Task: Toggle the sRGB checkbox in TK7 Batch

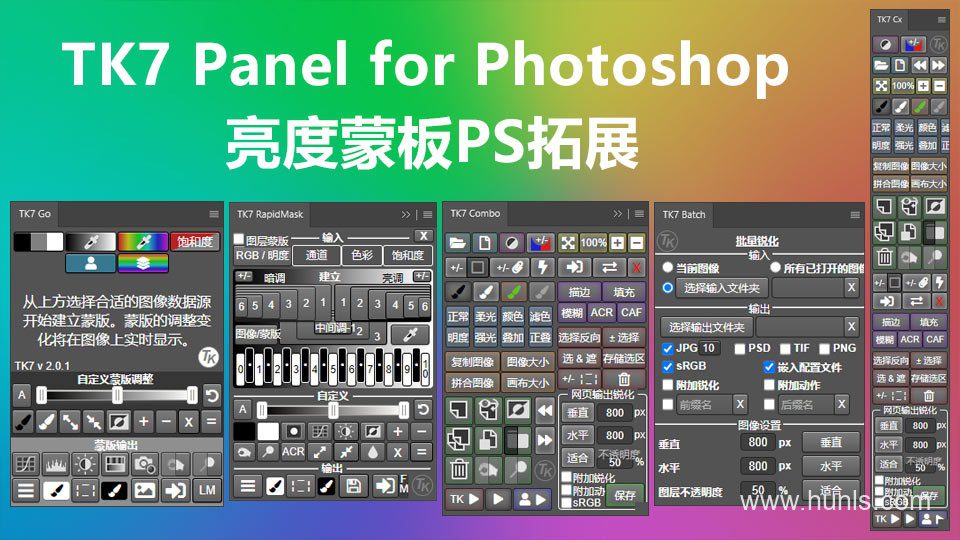Action: coord(667,367)
